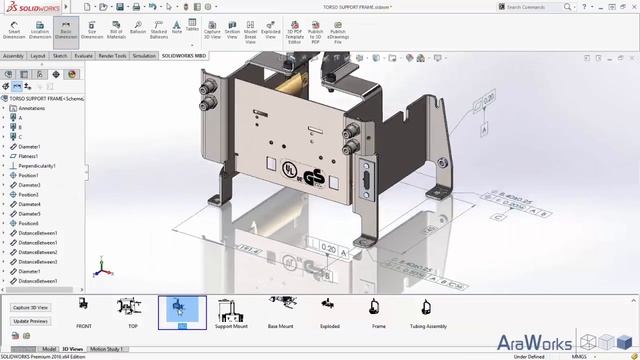
Task: Click the Open file icon
Action: 103,7
